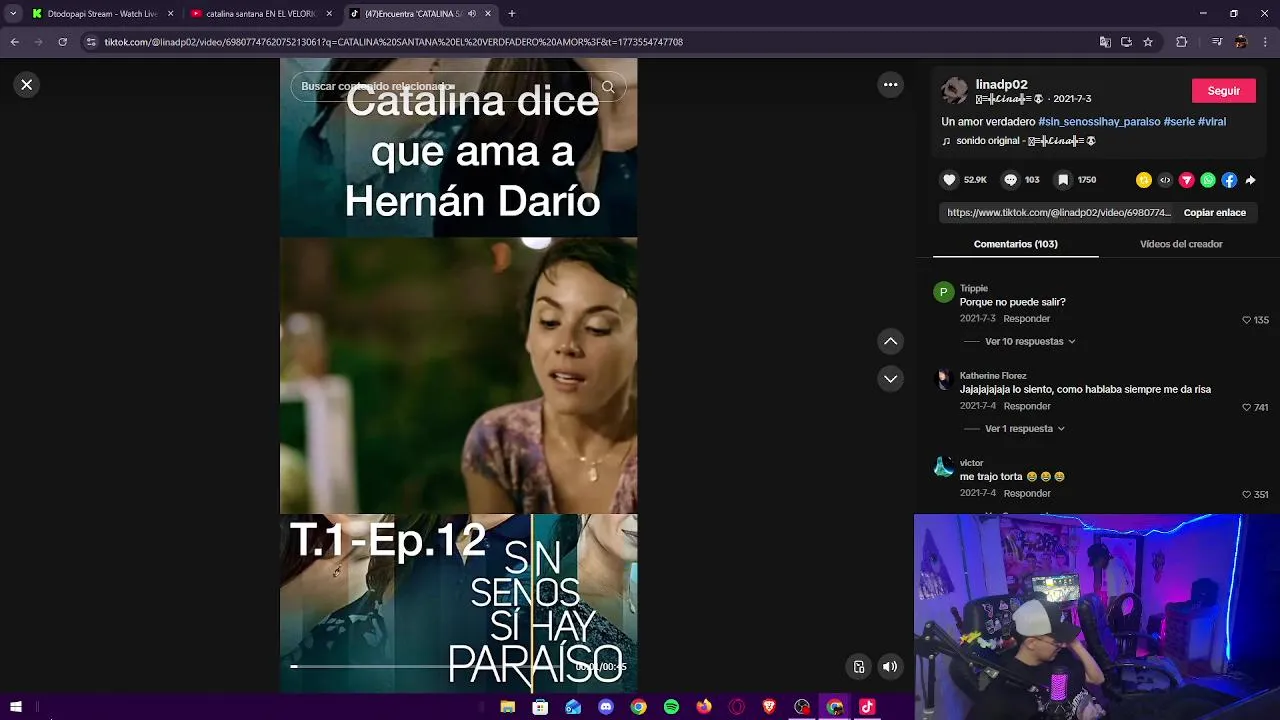
Task: Open comments via the speech bubble icon
Action: (1010, 180)
